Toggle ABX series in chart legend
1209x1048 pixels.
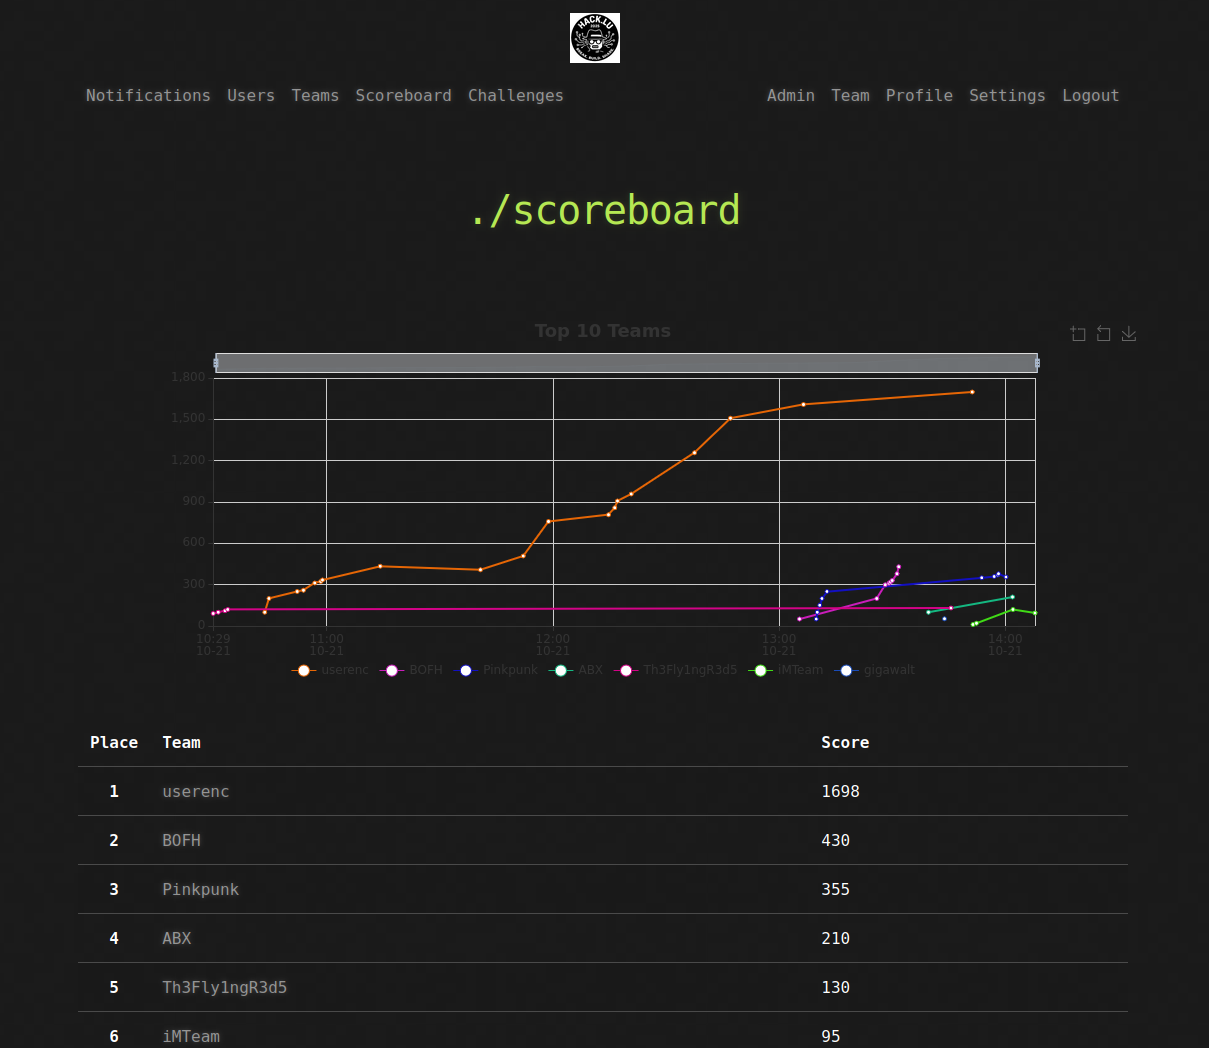pyautogui.click(x=576, y=670)
